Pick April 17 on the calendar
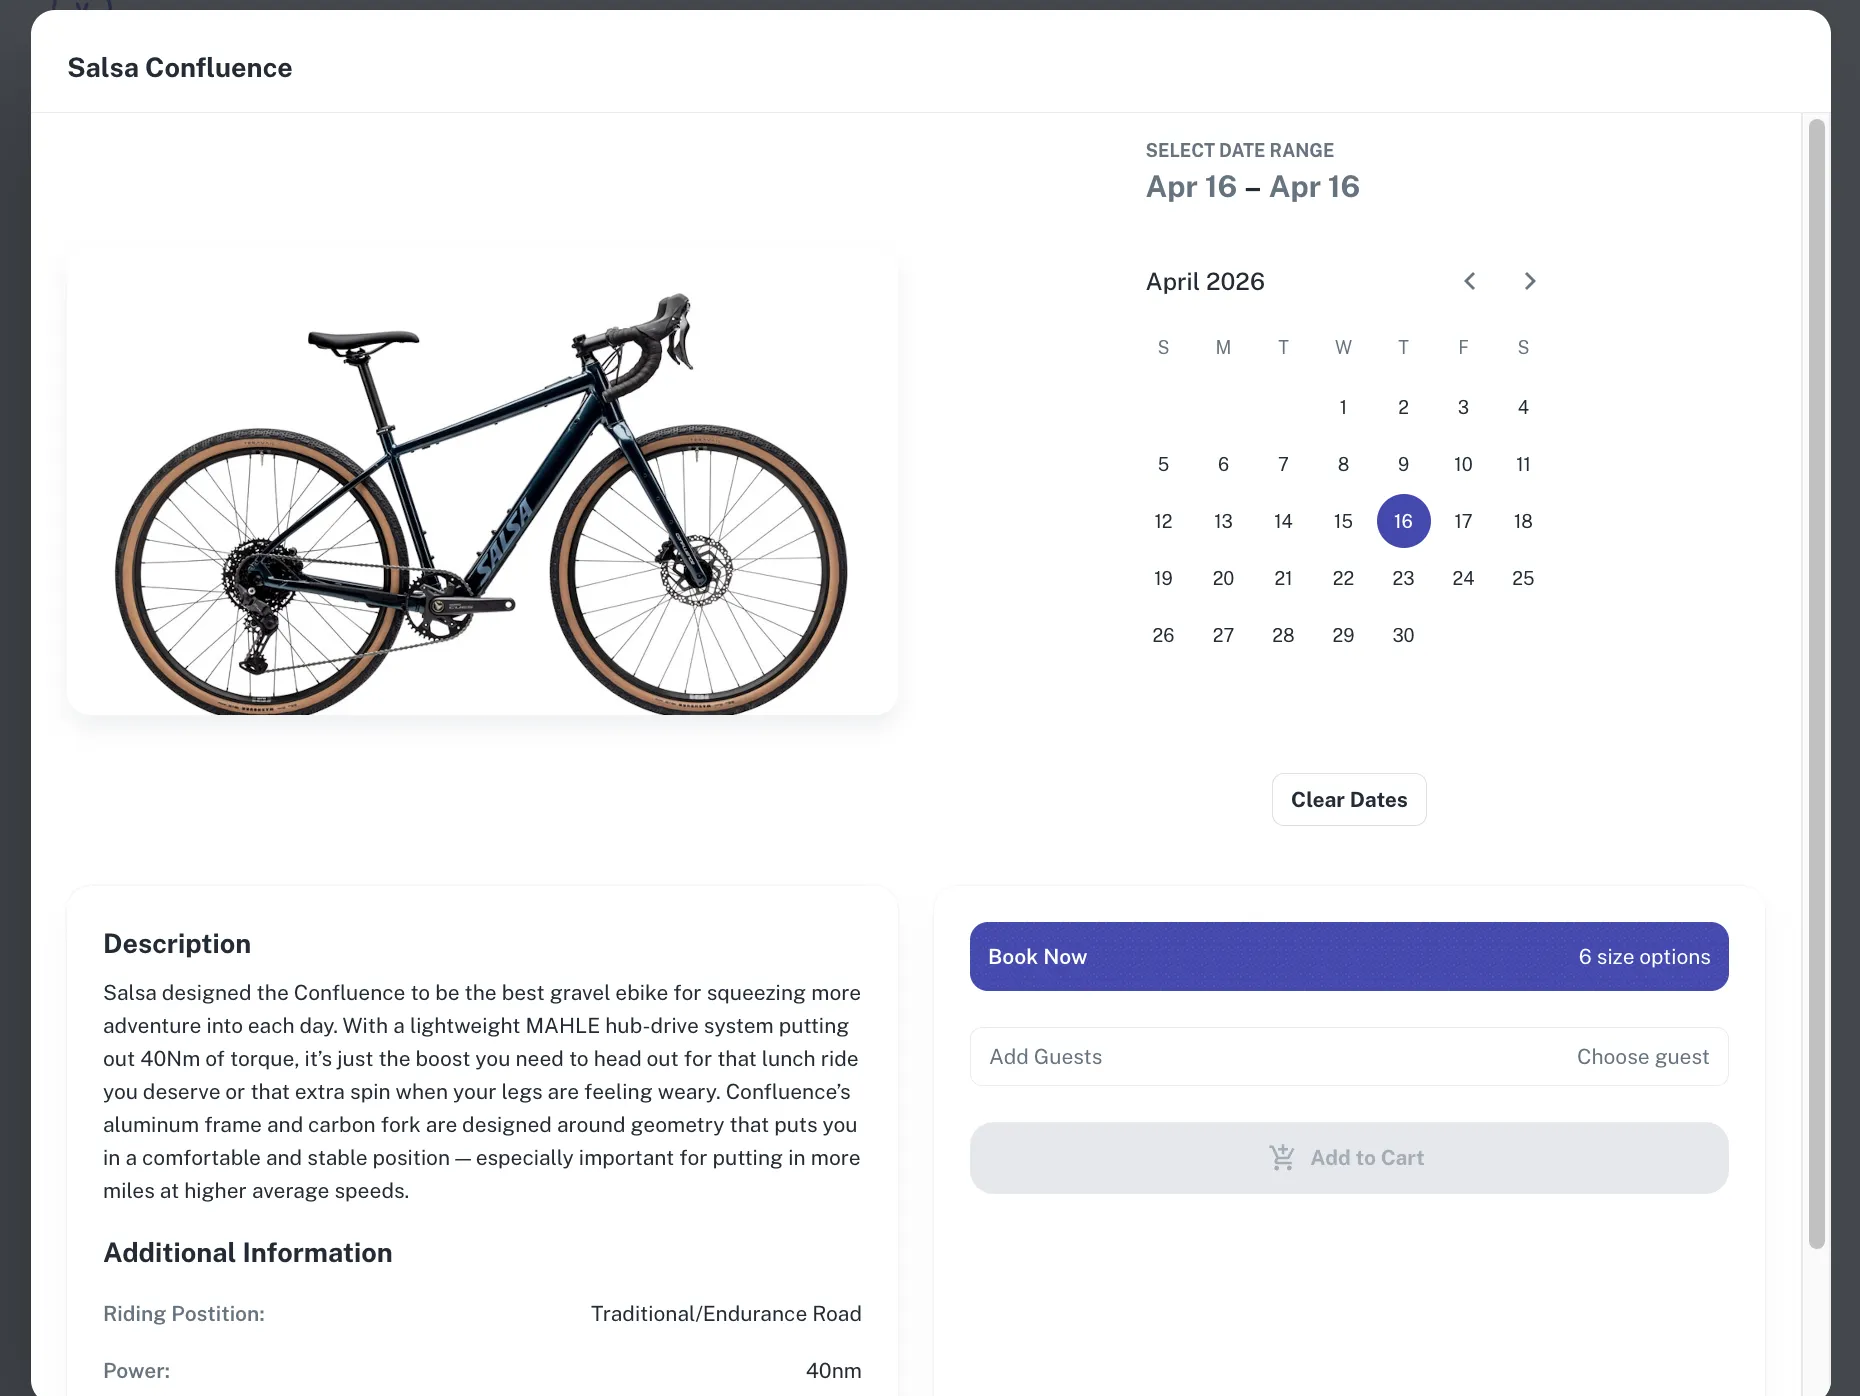The width and height of the screenshot is (1860, 1396). pos(1463,521)
